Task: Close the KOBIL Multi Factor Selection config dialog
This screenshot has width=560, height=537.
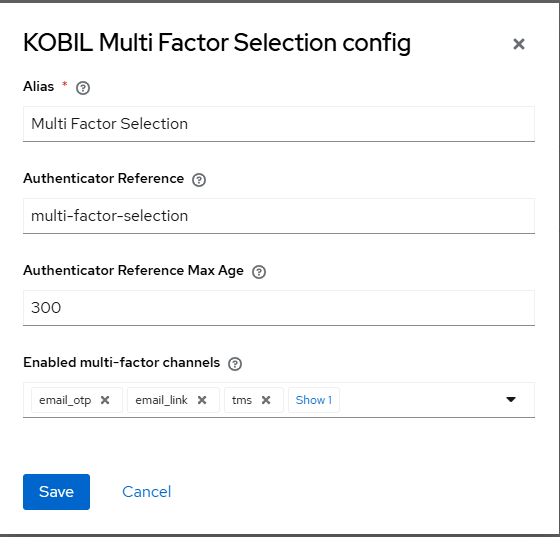Action: pyautogui.click(x=519, y=44)
